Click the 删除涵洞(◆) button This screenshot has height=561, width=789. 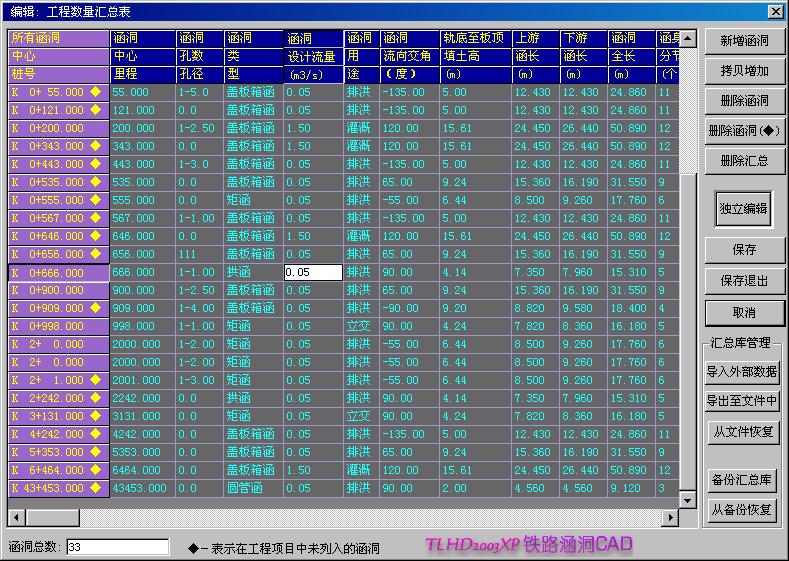744,131
